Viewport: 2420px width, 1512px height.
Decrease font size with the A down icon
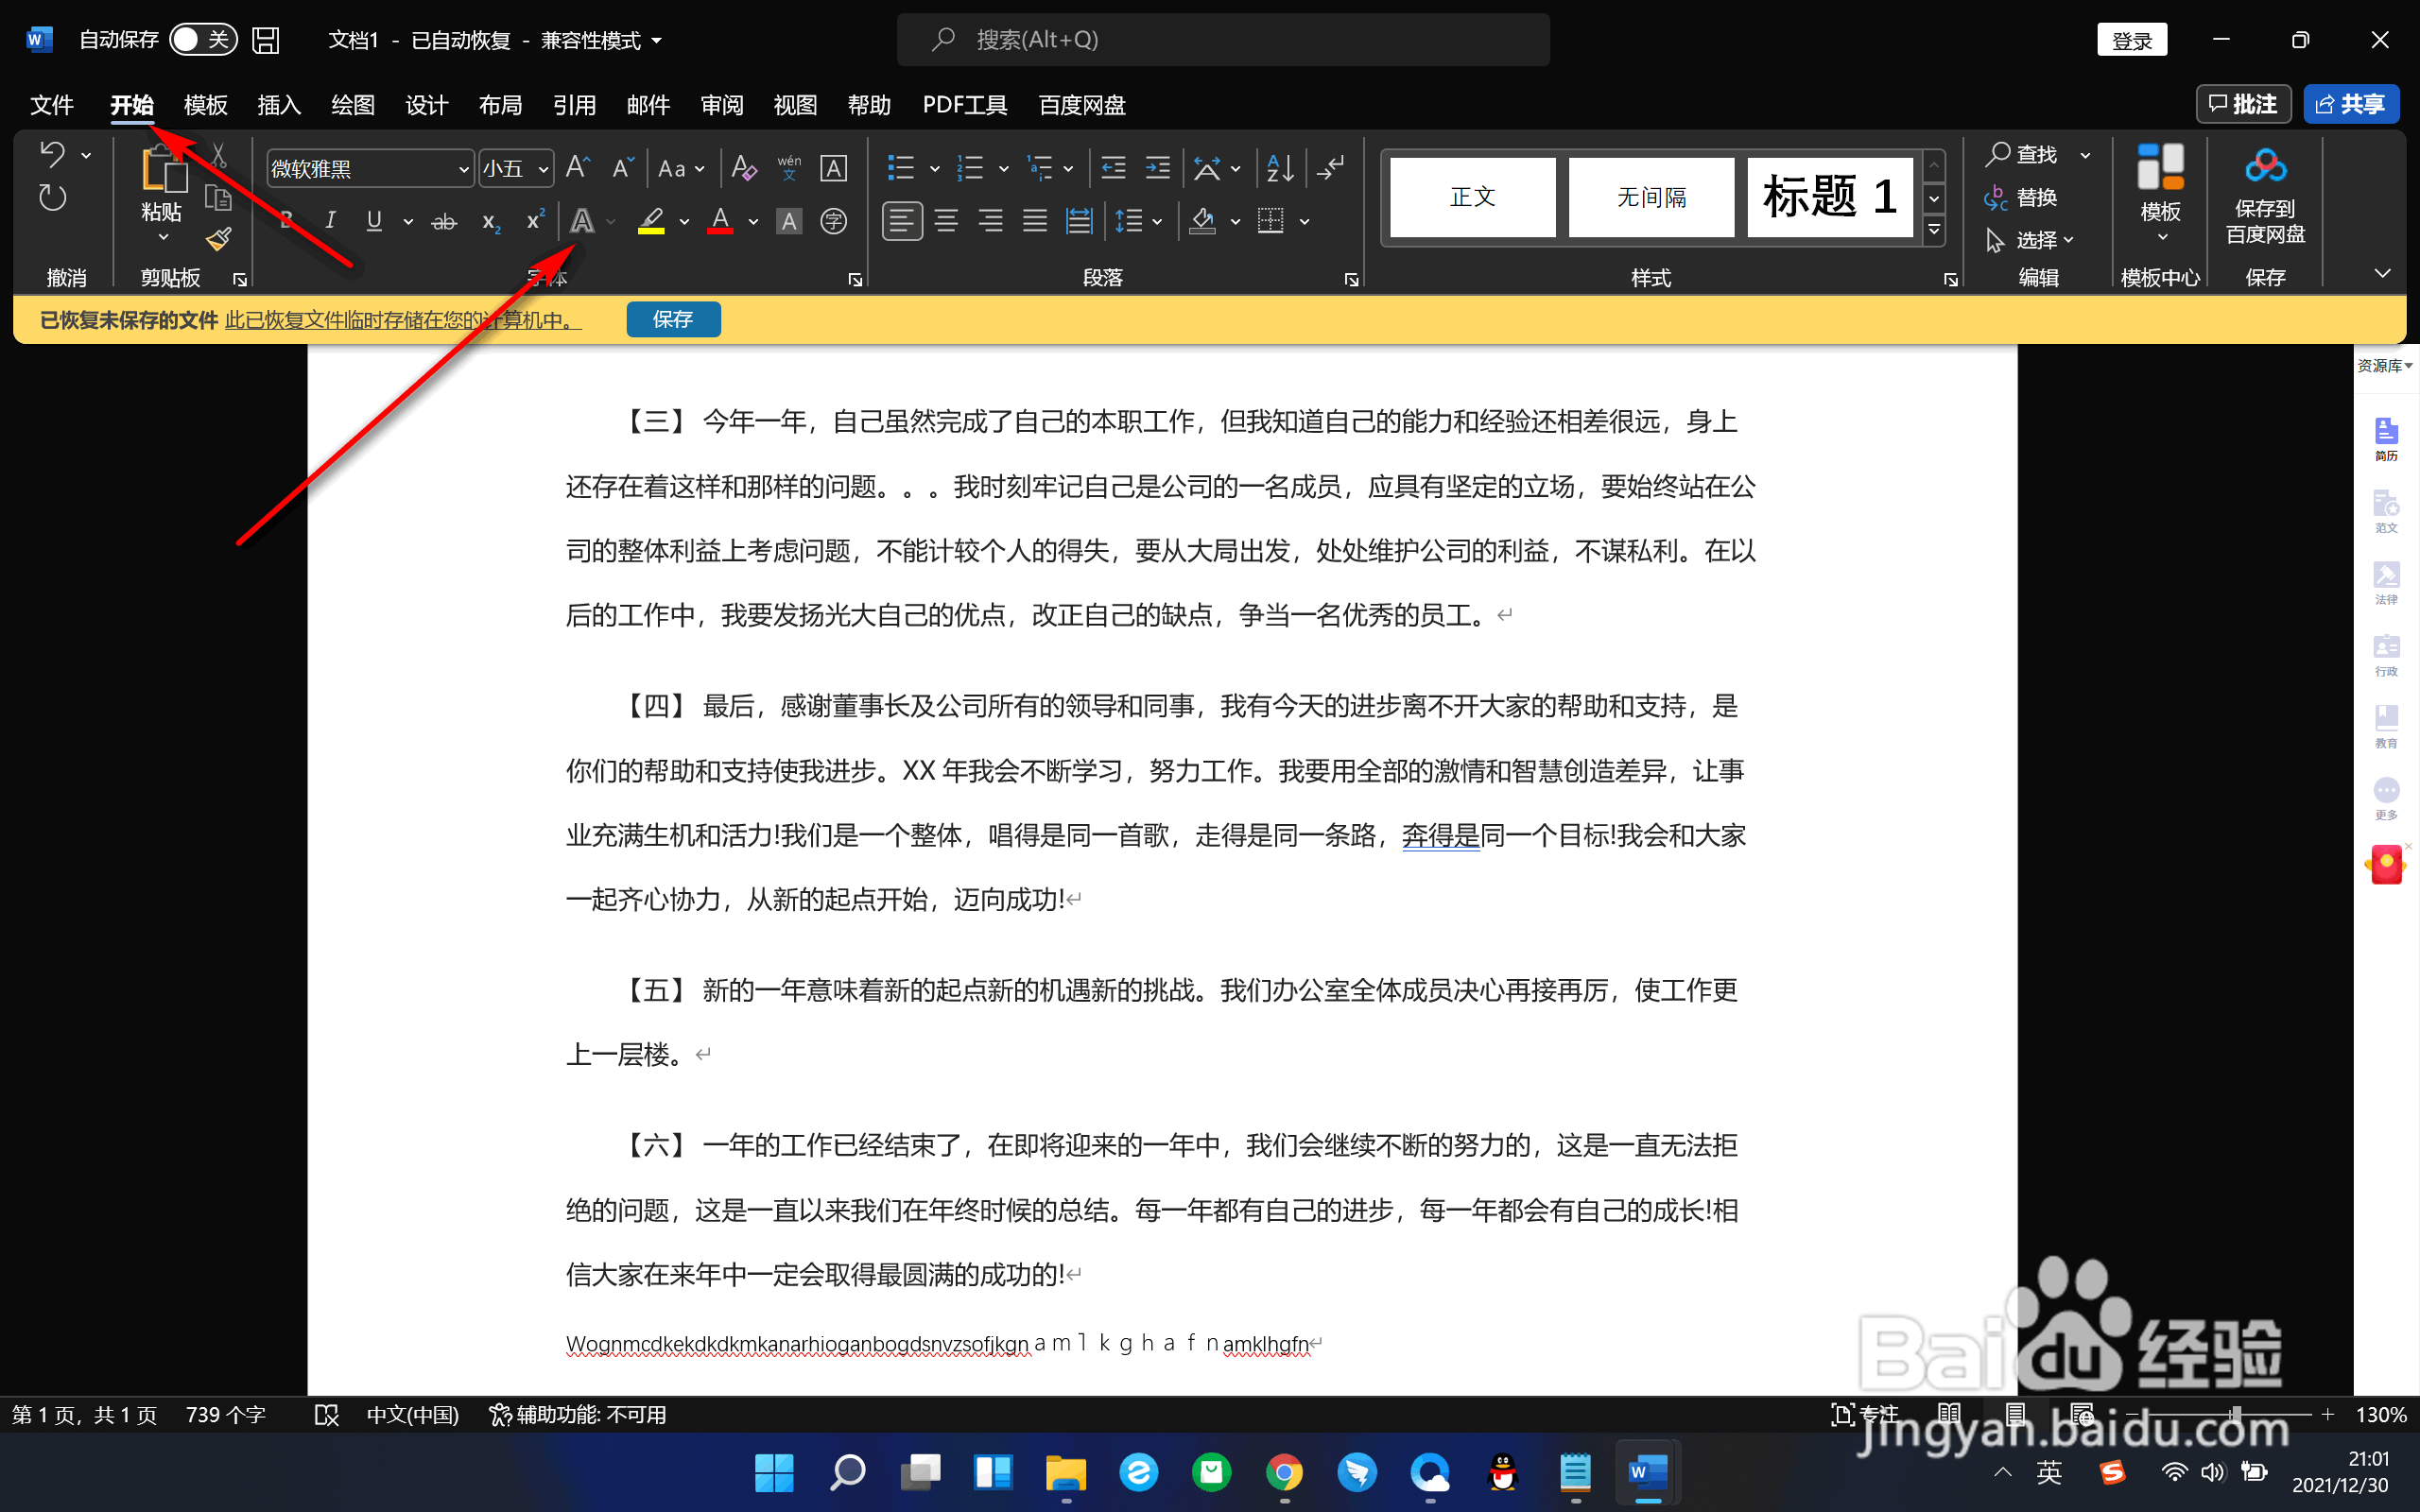(622, 168)
